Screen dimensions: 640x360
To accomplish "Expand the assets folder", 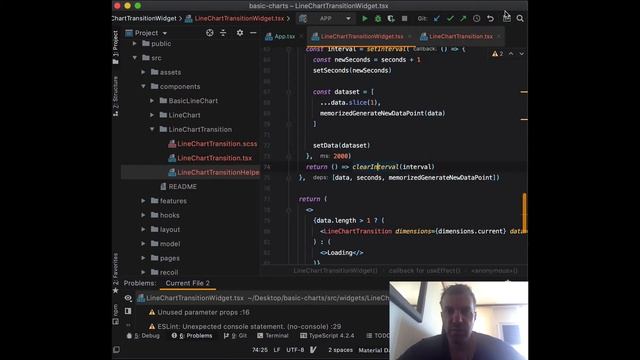I will pyautogui.click(x=143, y=72).
